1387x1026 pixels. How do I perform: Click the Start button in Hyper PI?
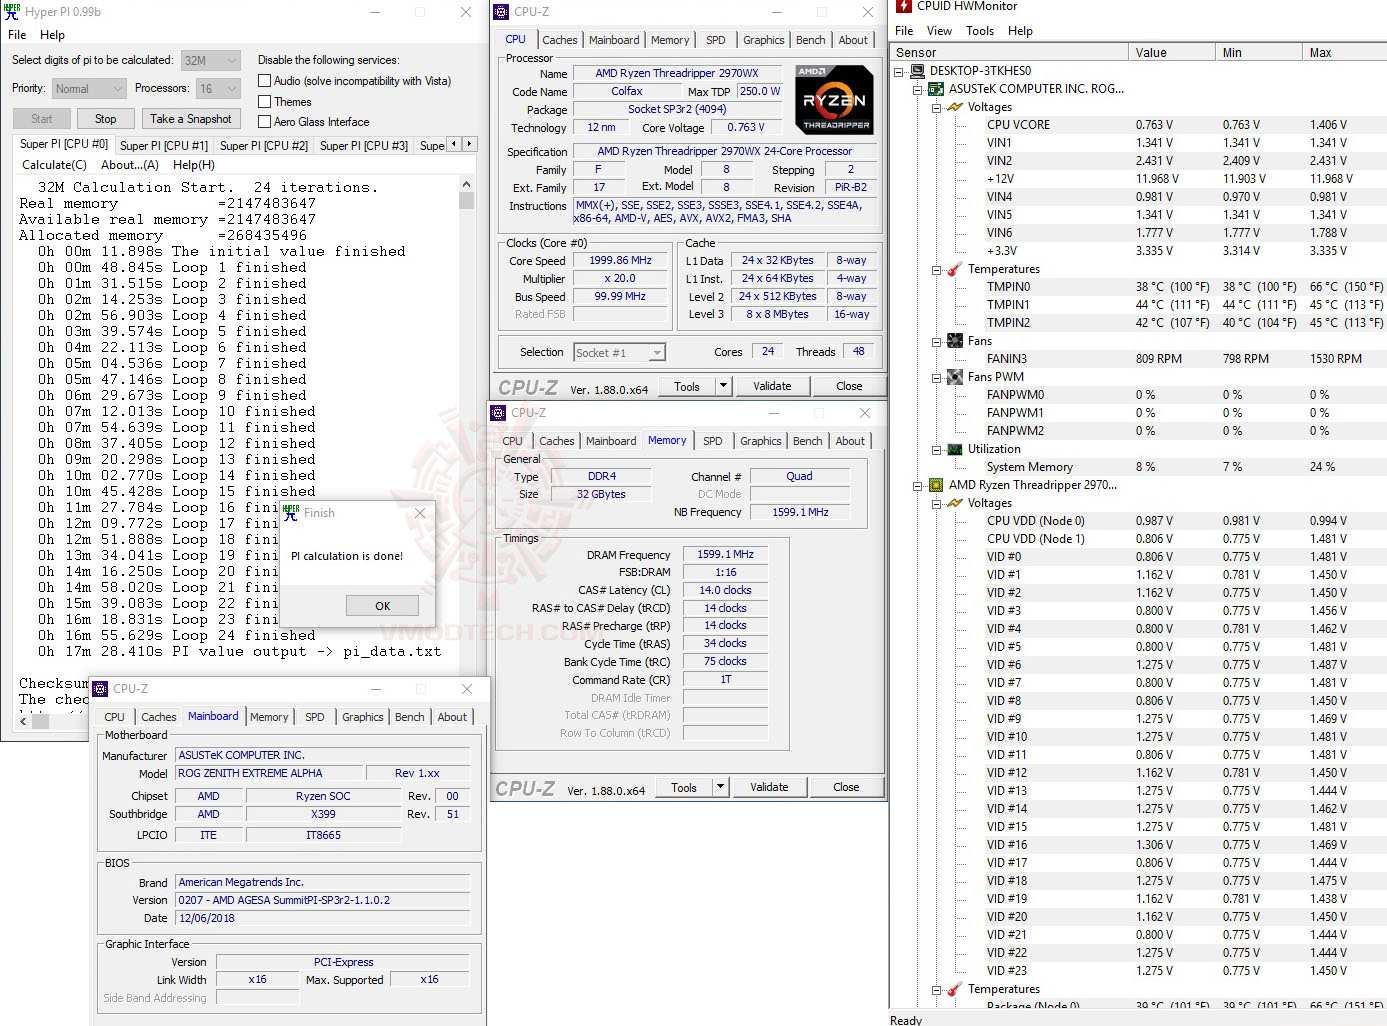41,119
